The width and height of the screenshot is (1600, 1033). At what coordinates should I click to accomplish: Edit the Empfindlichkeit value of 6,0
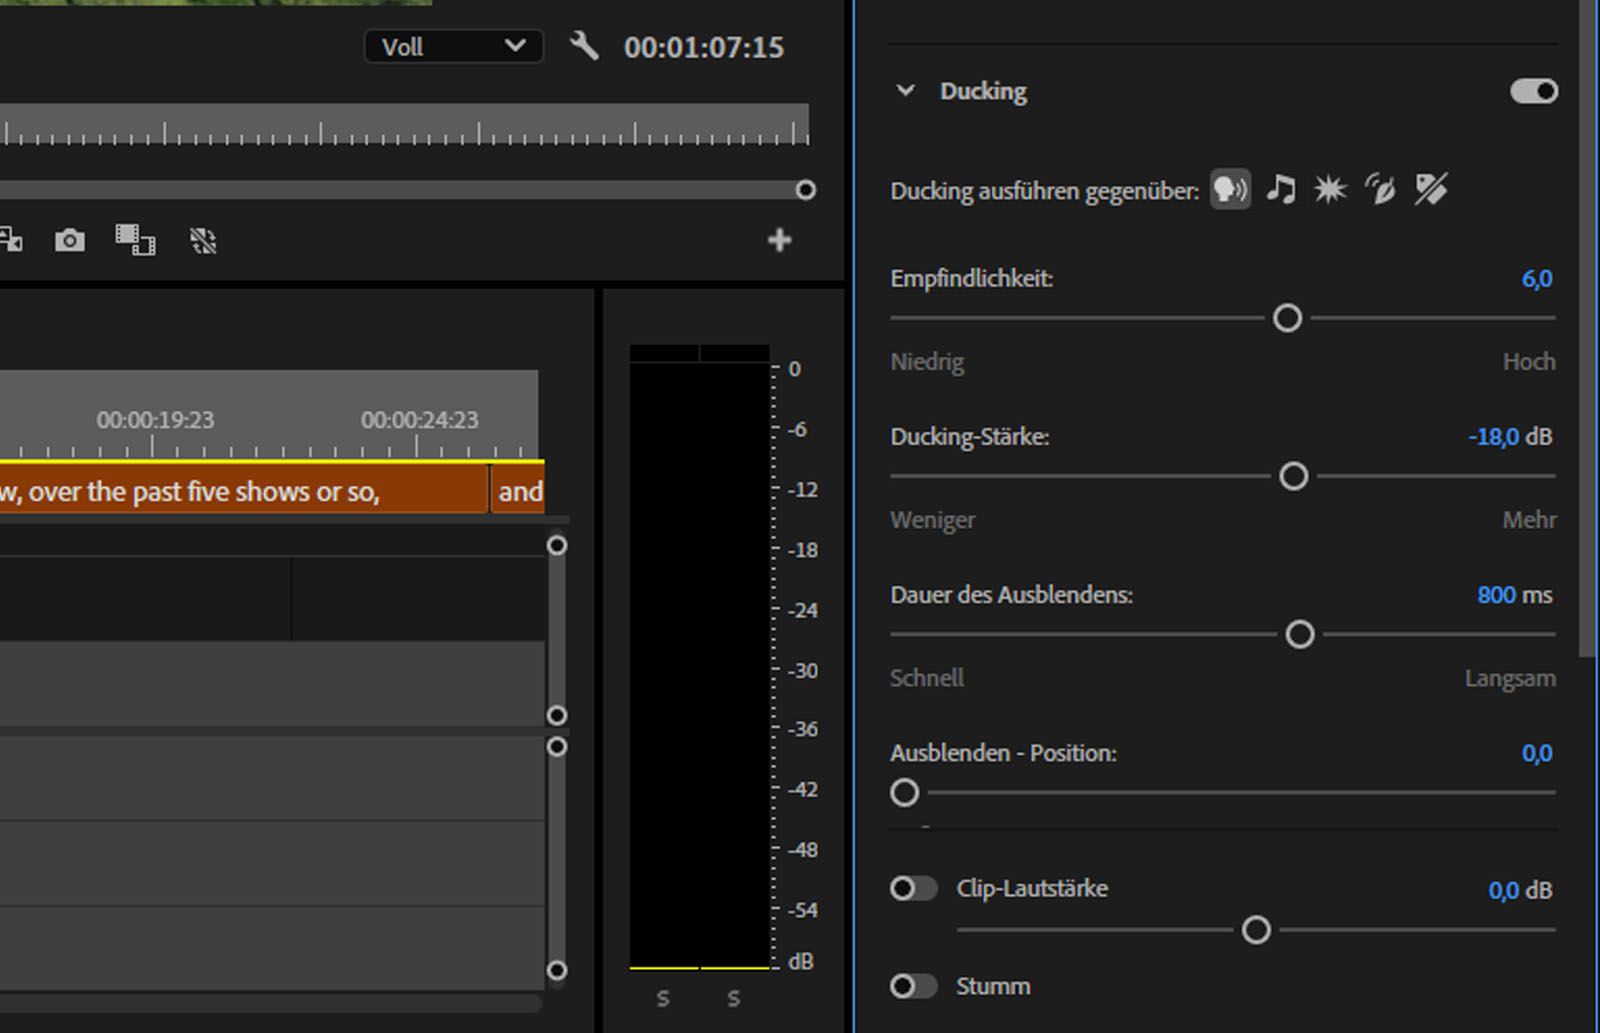pyautogui.click(x=1536, y=279)
